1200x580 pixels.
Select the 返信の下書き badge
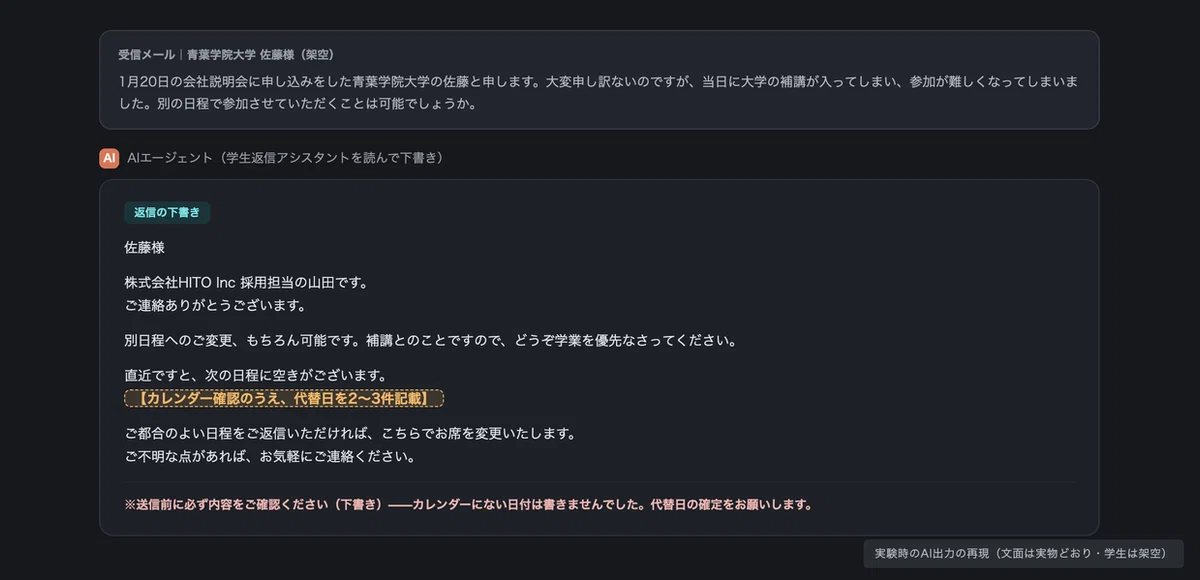coord(167,212)
